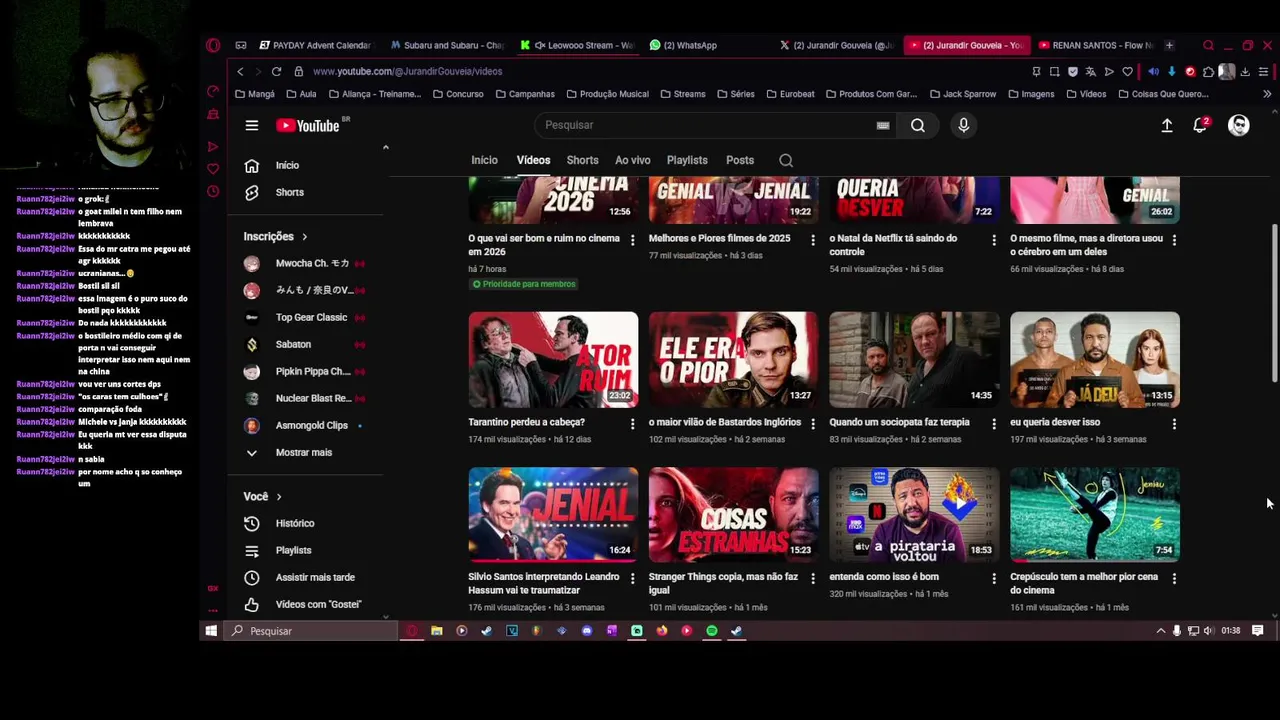Click the page vertical scrollbar thumb
Image resolution: width=1280 pixels, height=720 pixels.
click(1273, 301)
